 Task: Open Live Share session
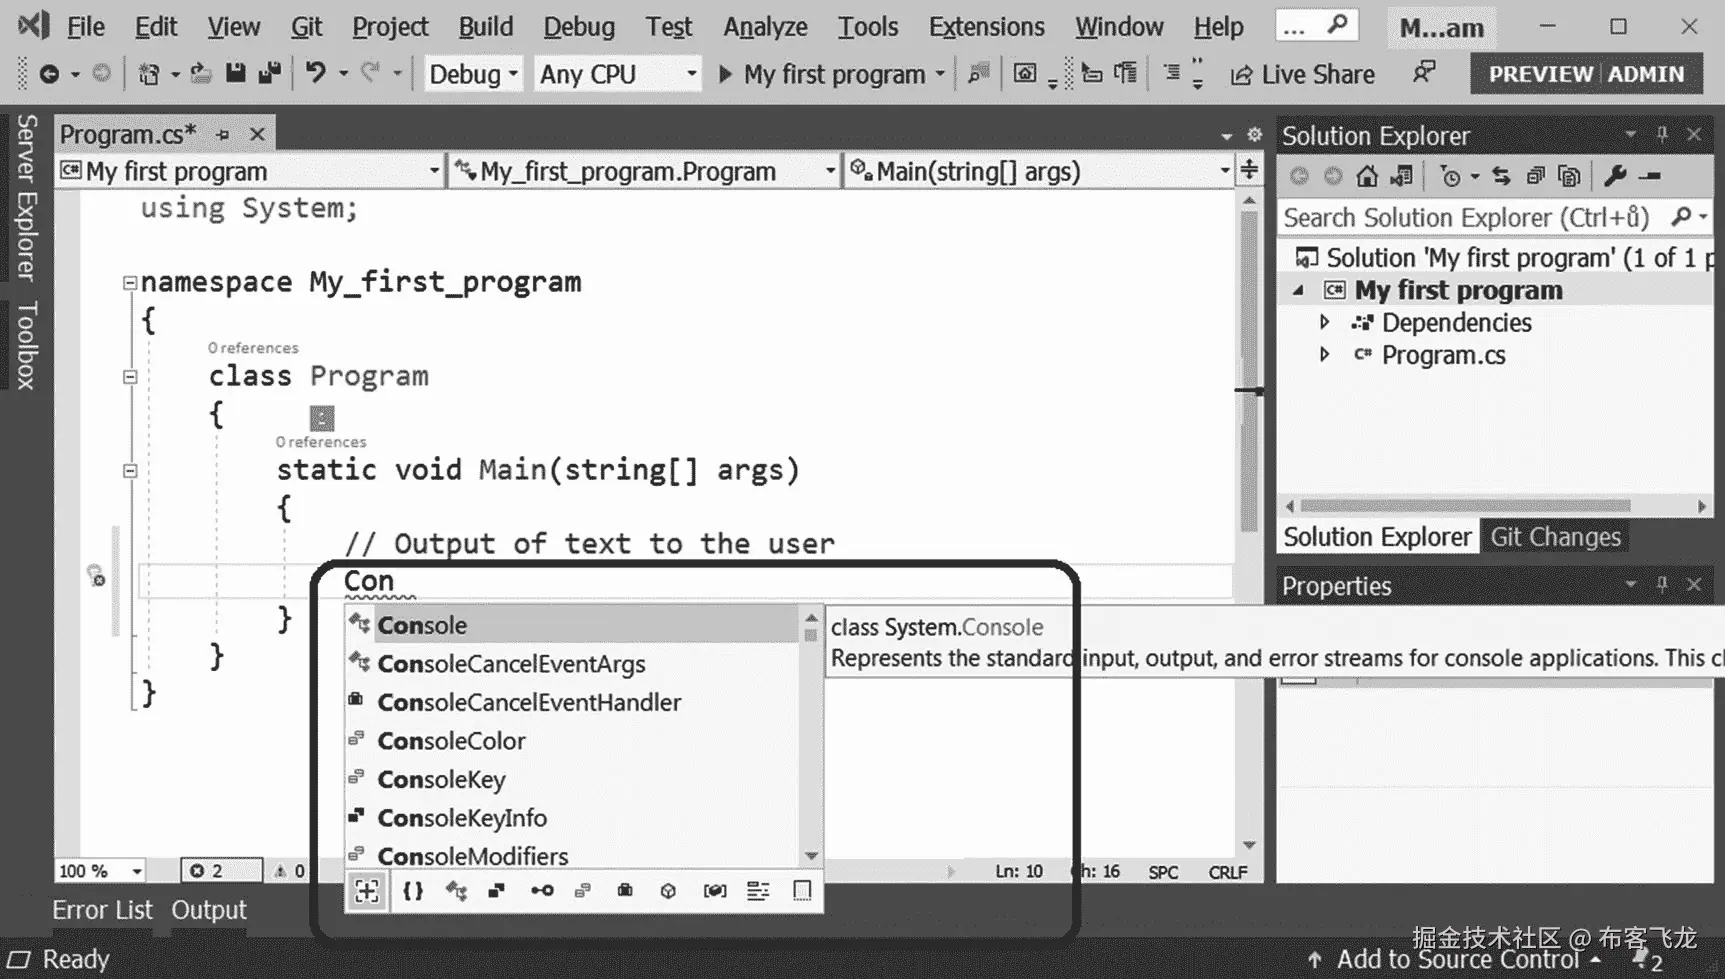click(1303, 74)
